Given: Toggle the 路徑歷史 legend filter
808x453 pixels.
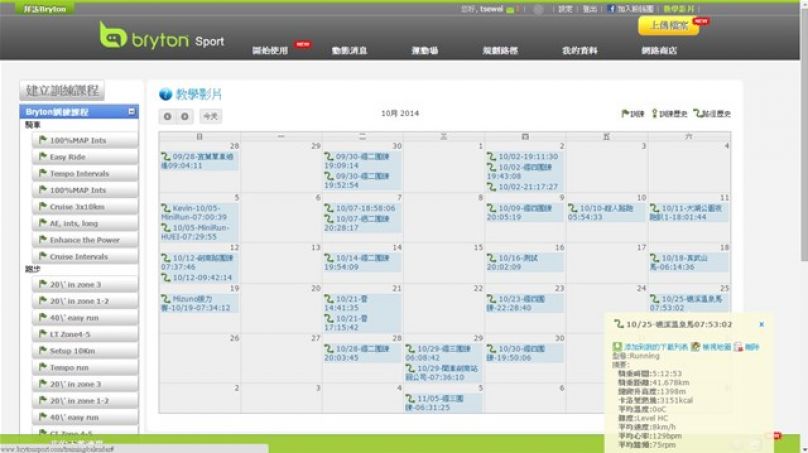Looking at the screenshot, I should click(x=711, y=115).
